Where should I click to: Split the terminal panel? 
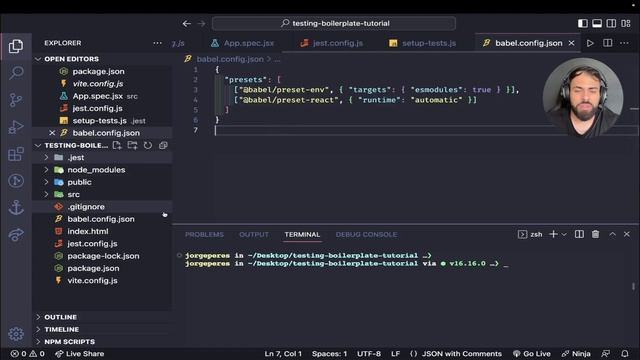pos(579,234)
